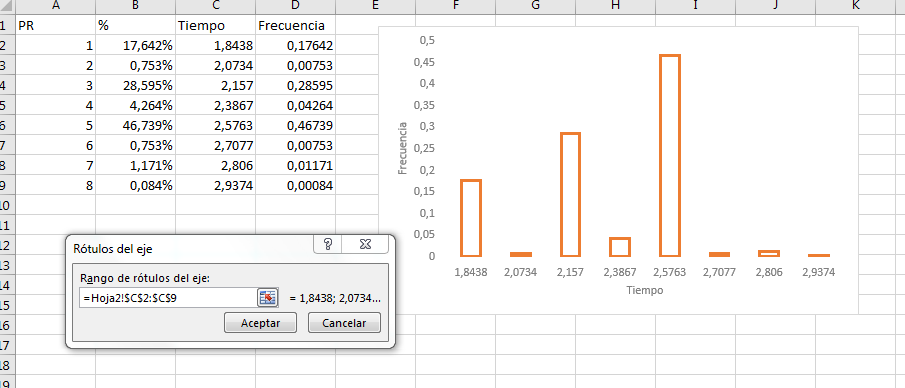
Task: Click the Frecuencia vertical axis title
Action: pyautogui.click(x=403, y=148)
